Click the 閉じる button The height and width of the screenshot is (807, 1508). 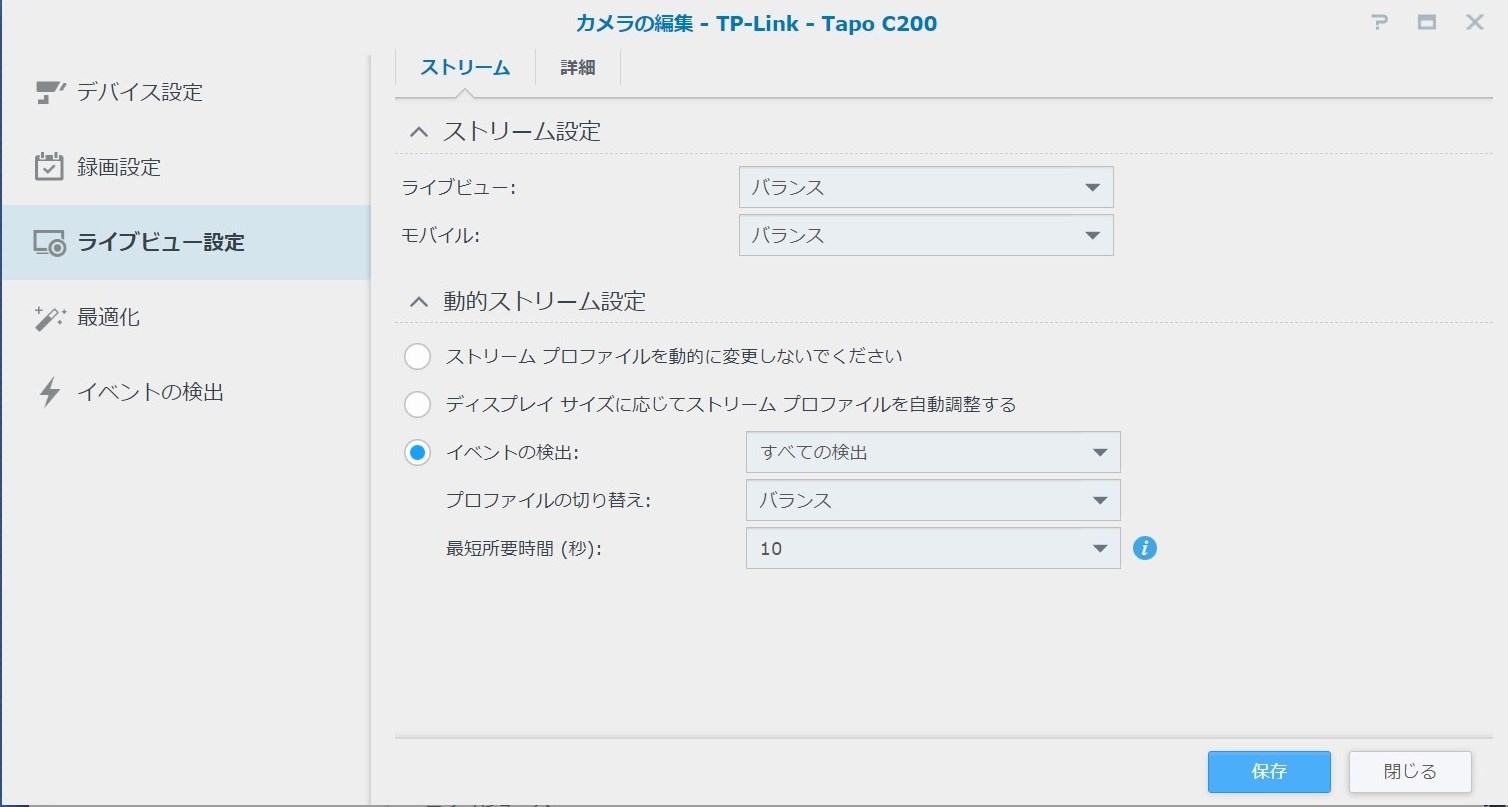1409,771
